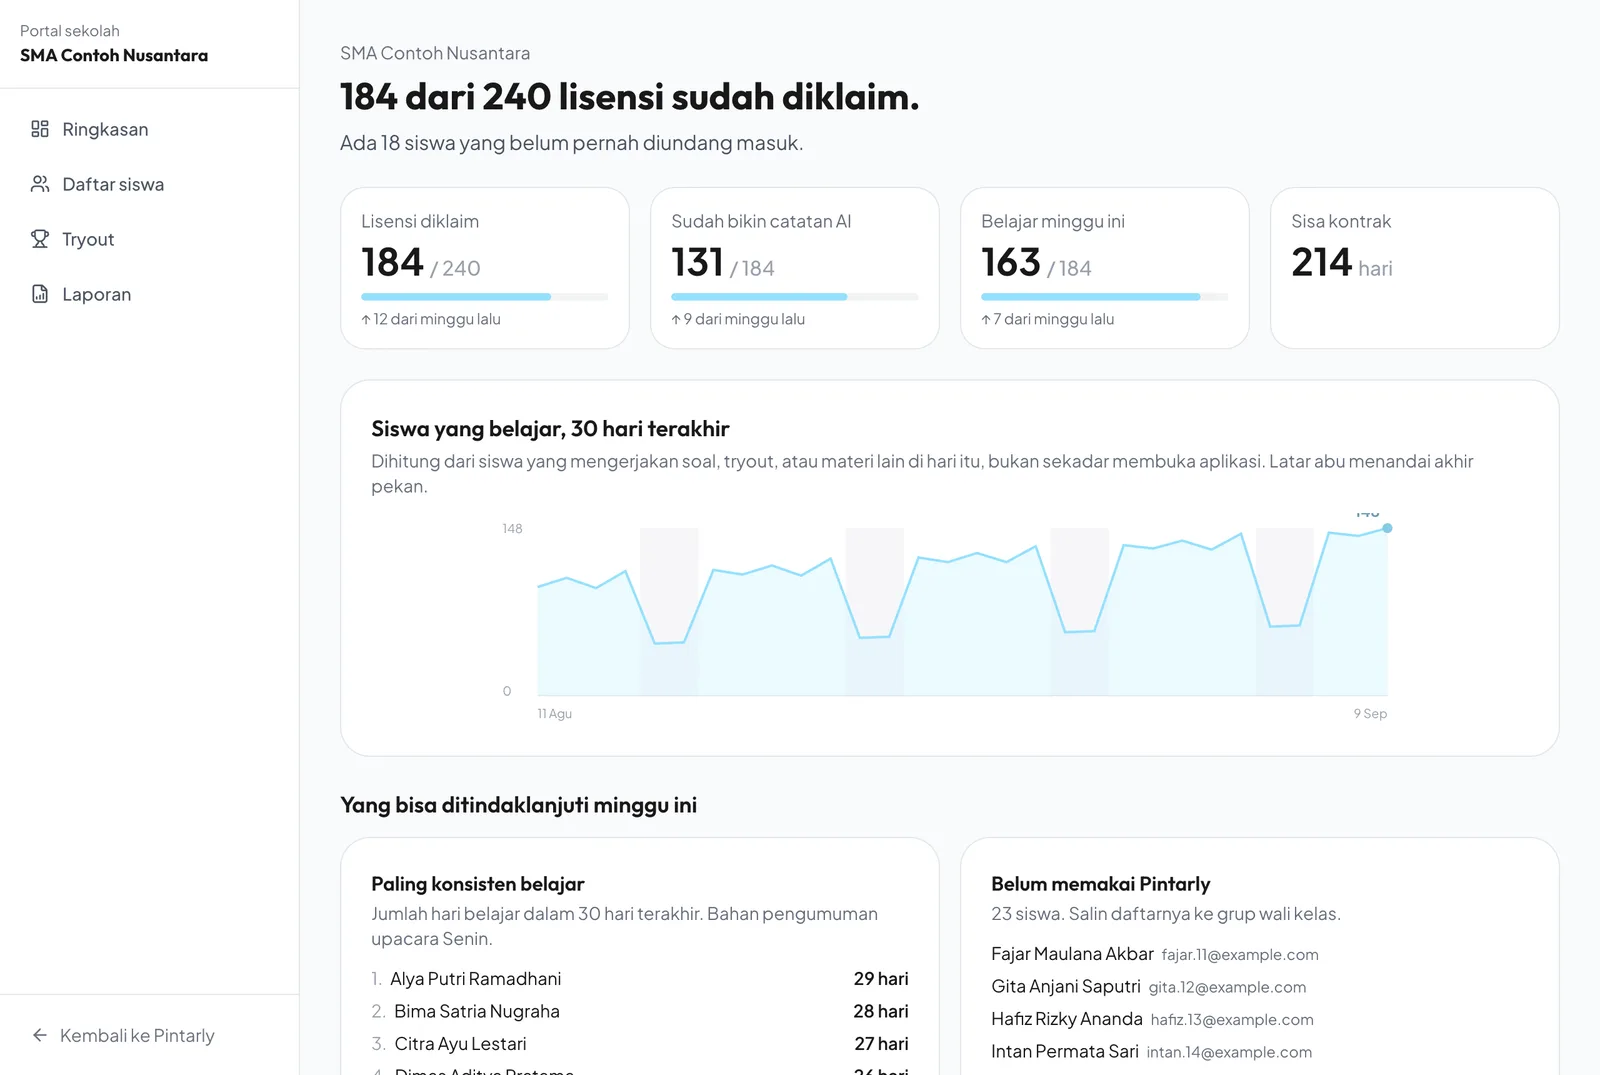Click email intan.14@example.com

click(1229, 1052)
